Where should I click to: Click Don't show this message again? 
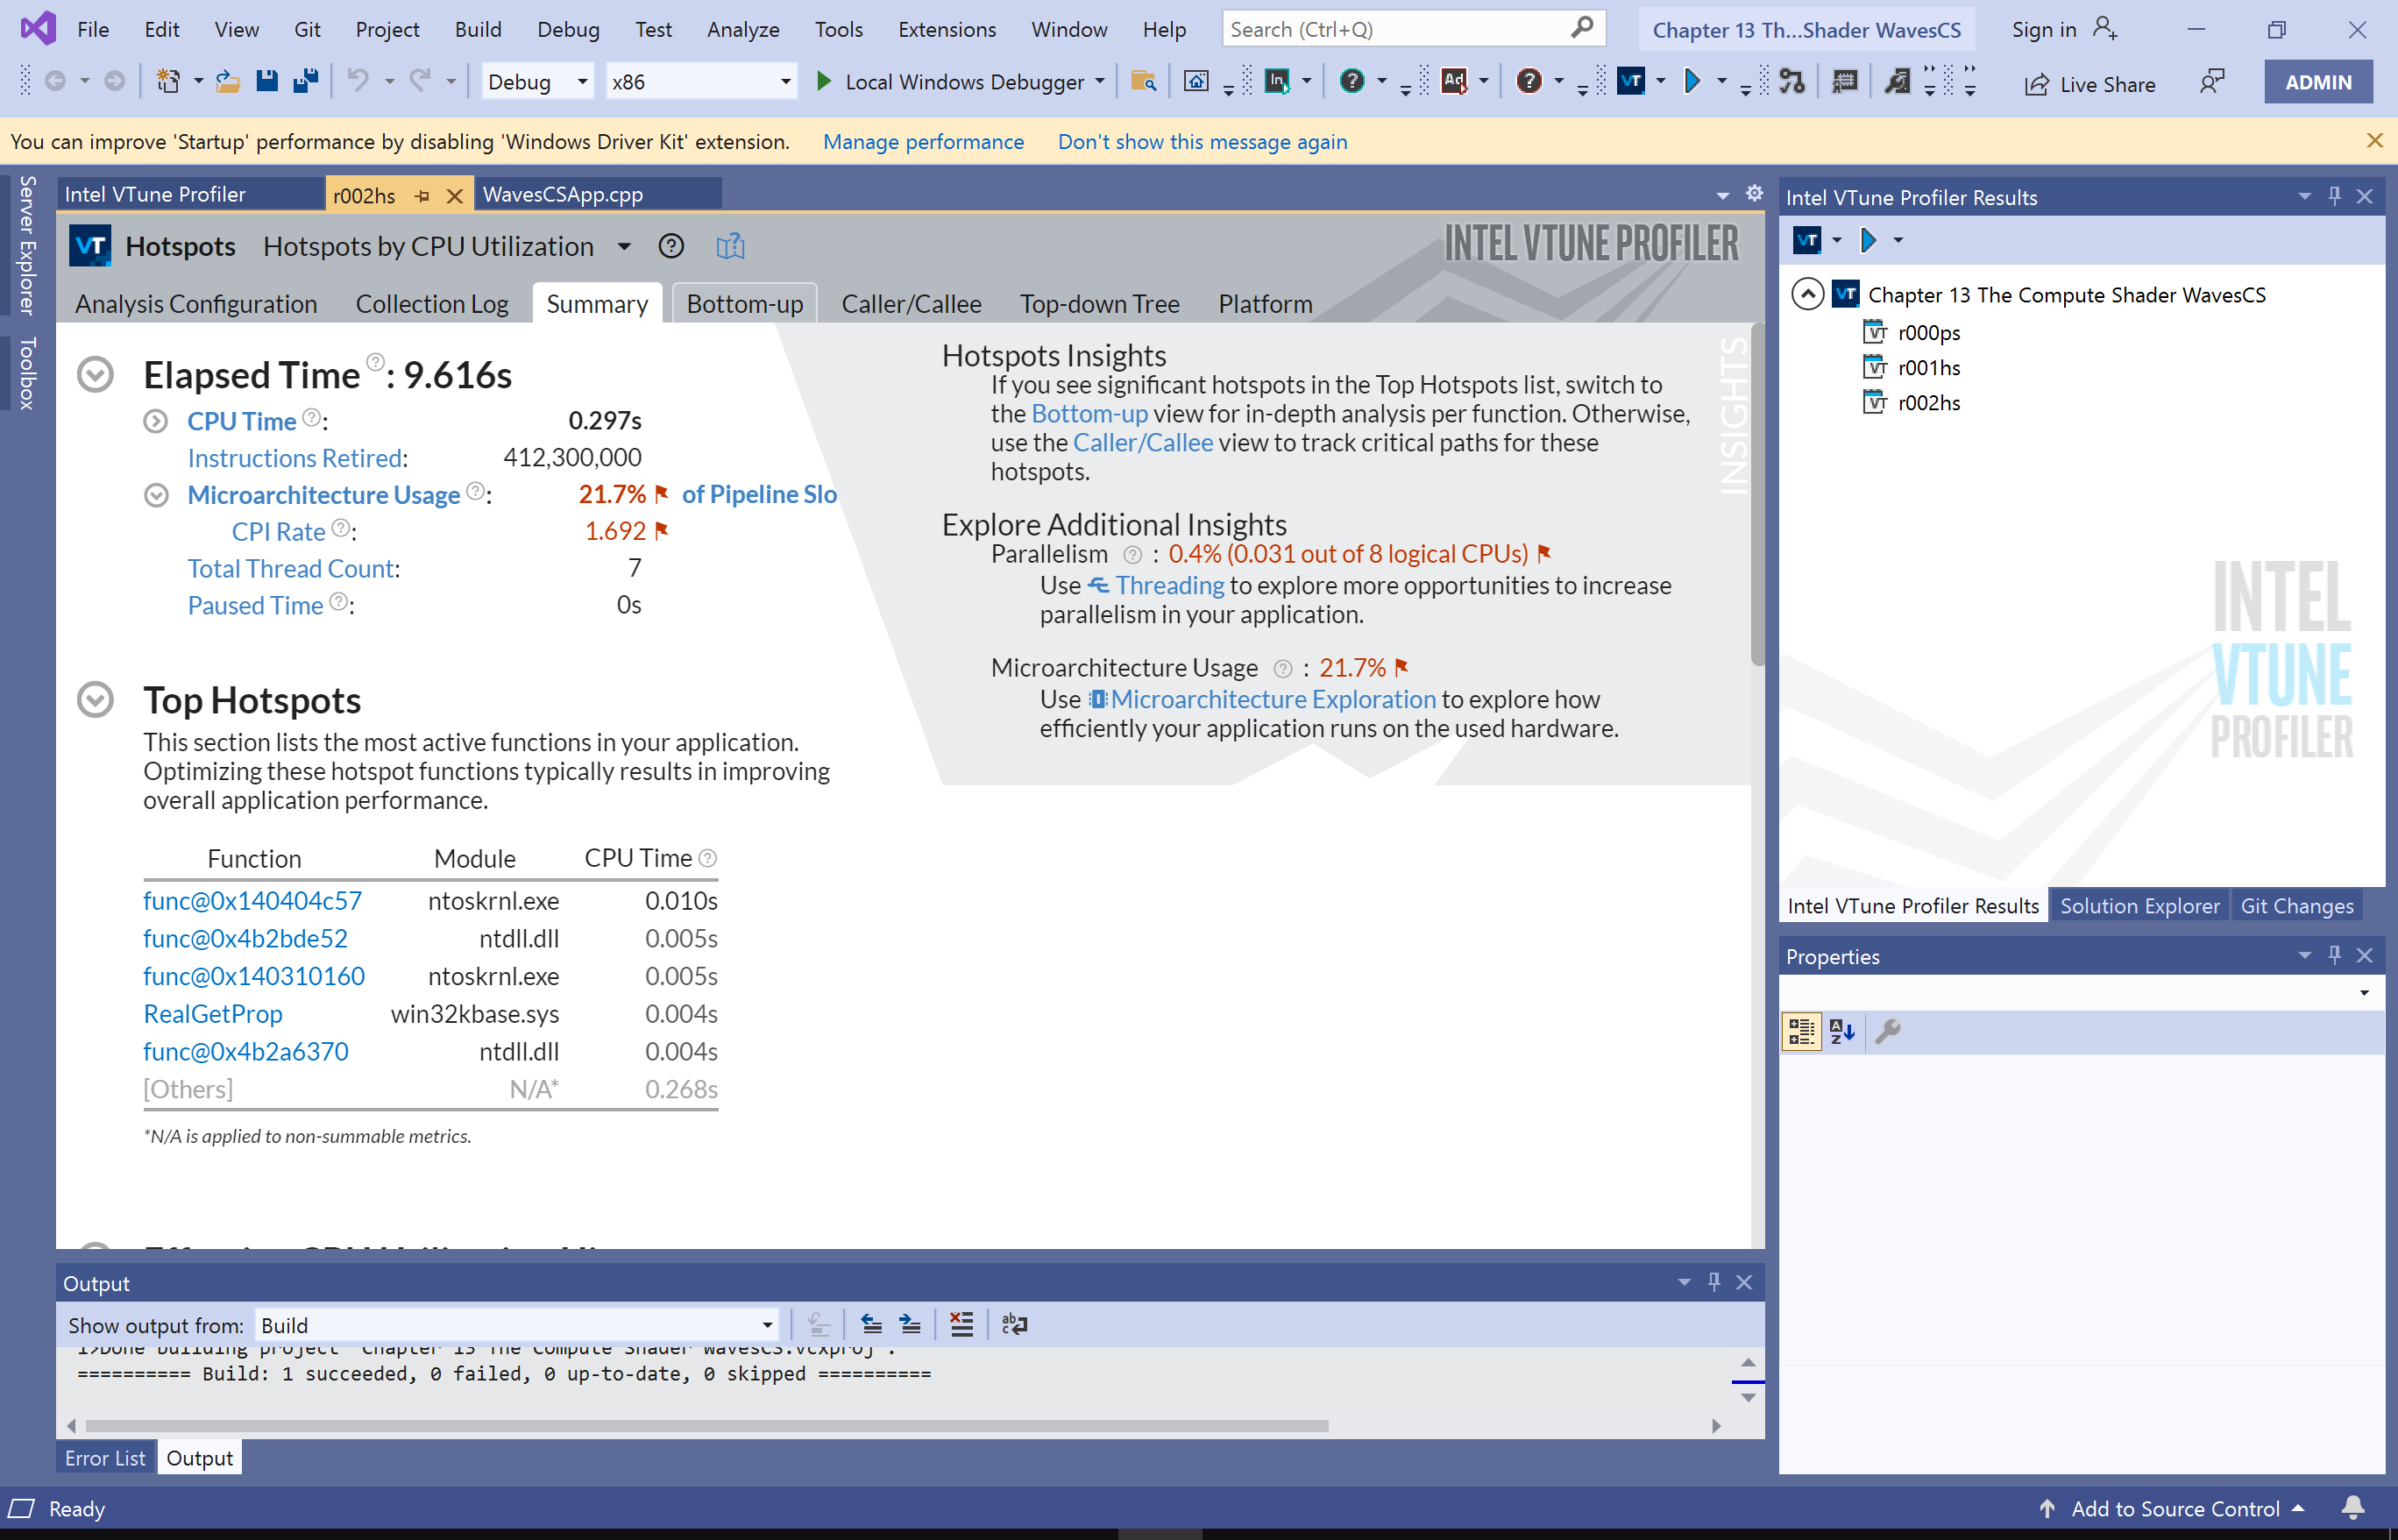coord(1202,142)
